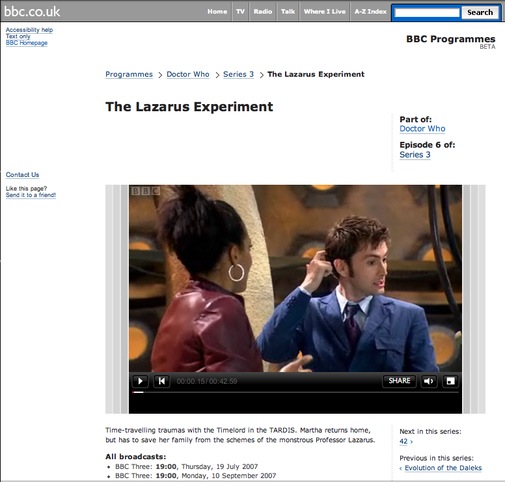Click the SHARE button in the player

click(399, 381)
